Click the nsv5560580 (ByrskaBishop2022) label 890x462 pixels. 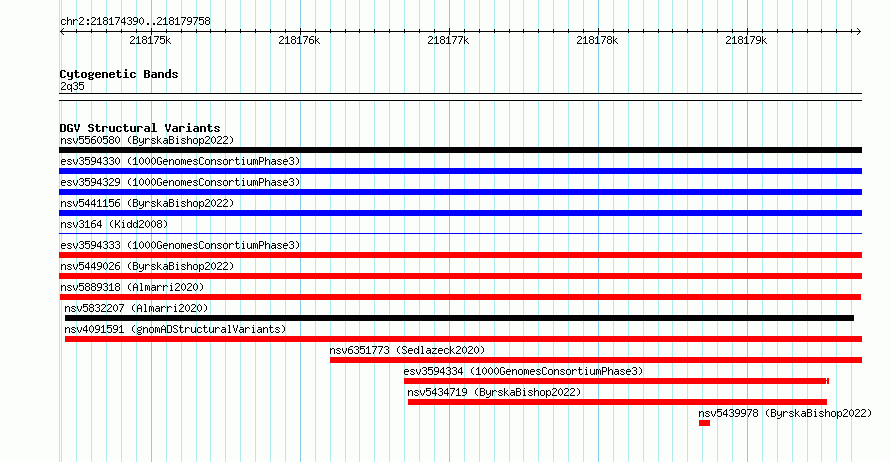pyautogui.click(x=147, y=140)
